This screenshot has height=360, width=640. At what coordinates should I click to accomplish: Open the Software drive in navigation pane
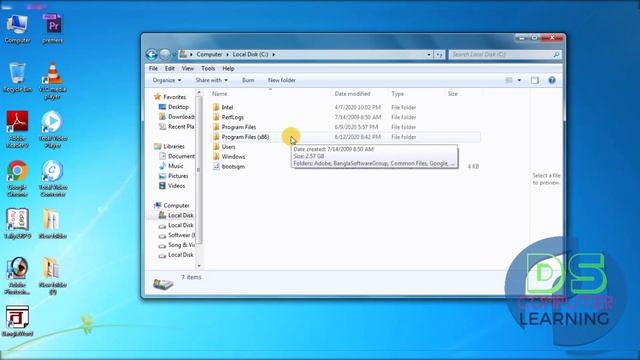(177, 235)
